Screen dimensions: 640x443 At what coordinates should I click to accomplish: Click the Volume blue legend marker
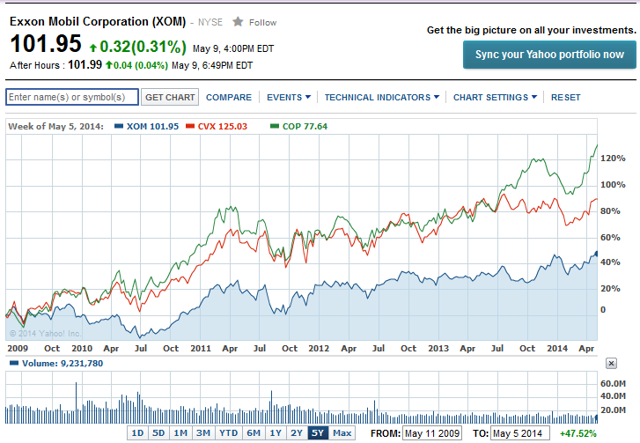(14, 363)
